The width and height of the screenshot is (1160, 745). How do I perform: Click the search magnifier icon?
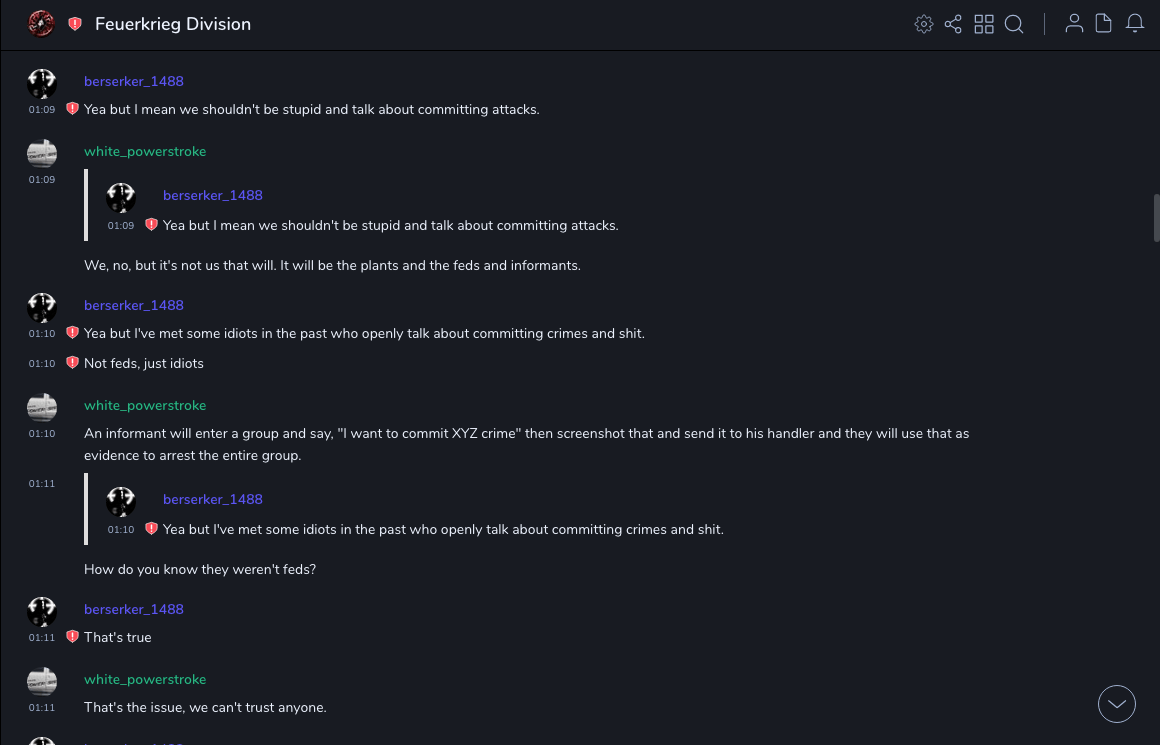click(x=1014, y=24)
